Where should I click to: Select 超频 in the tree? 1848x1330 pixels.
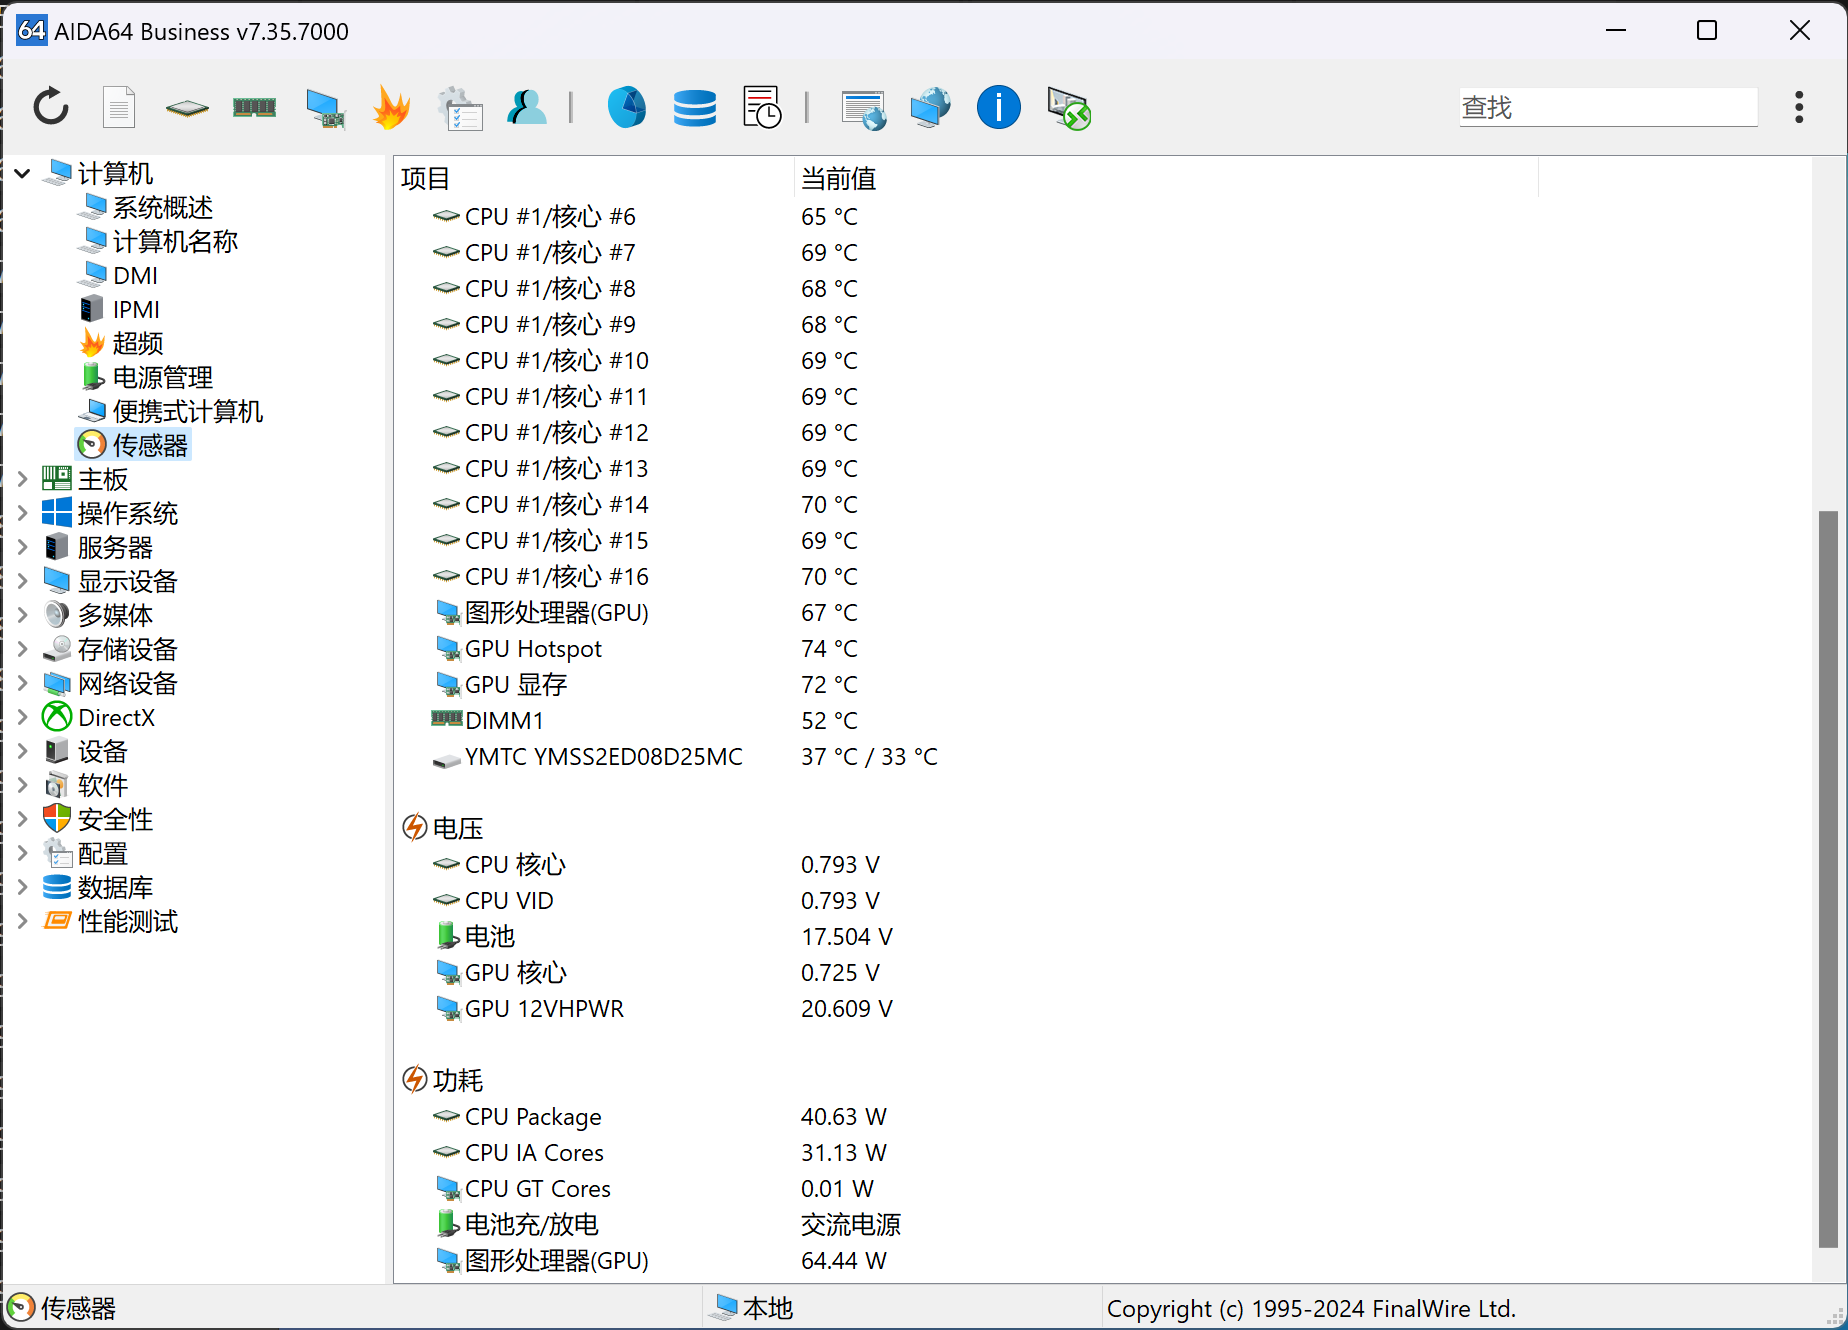[x=138, y=343]
